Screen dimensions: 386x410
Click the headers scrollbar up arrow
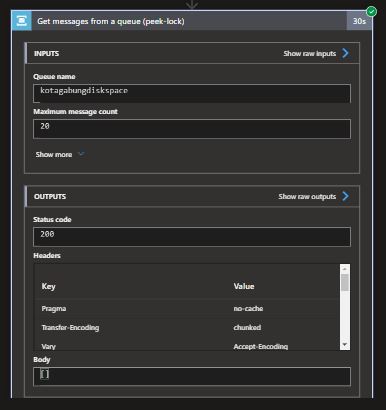(345, 269)
